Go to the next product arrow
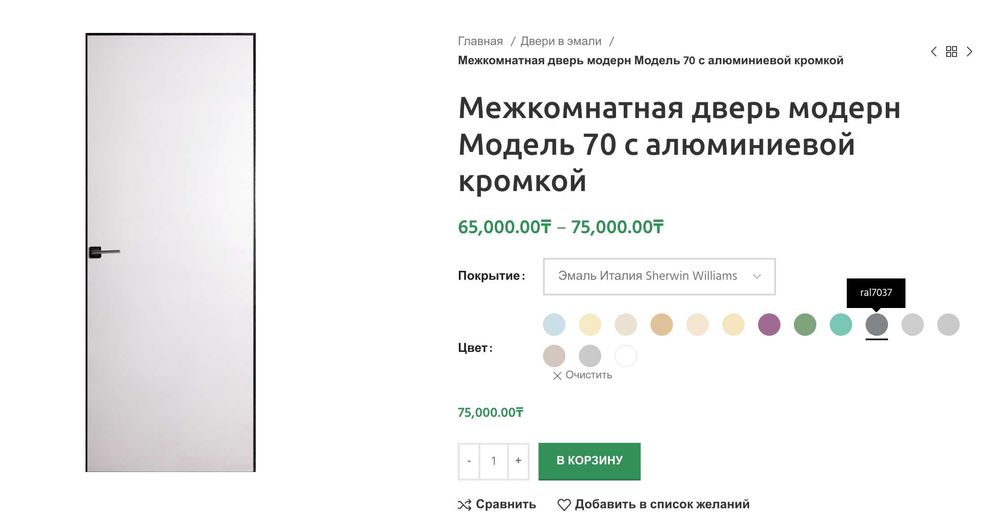The image size is (1000, 530). (x=969, y=52)
